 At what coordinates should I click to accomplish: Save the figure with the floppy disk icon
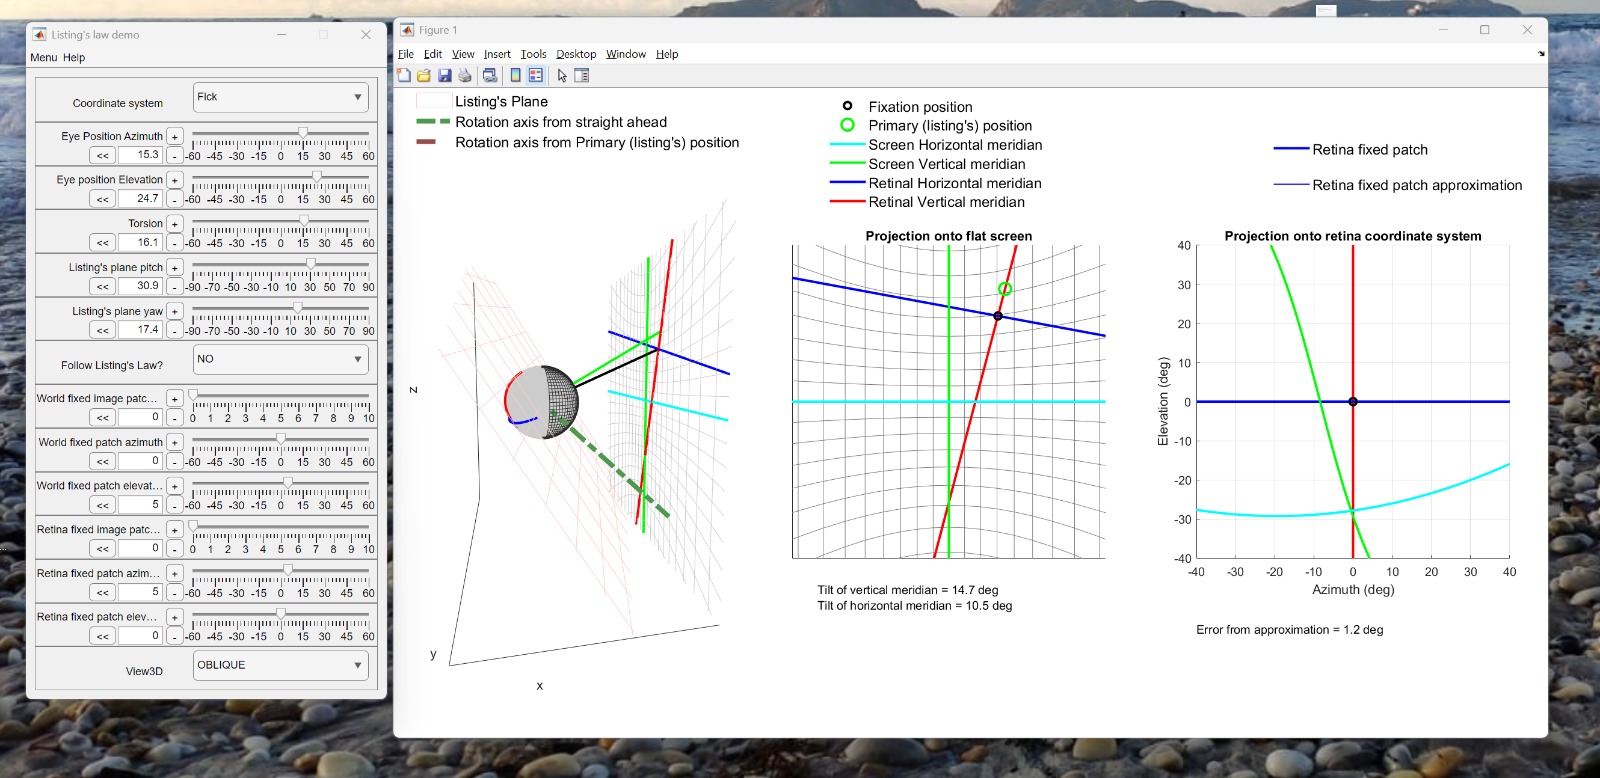[x=445, y=76]
